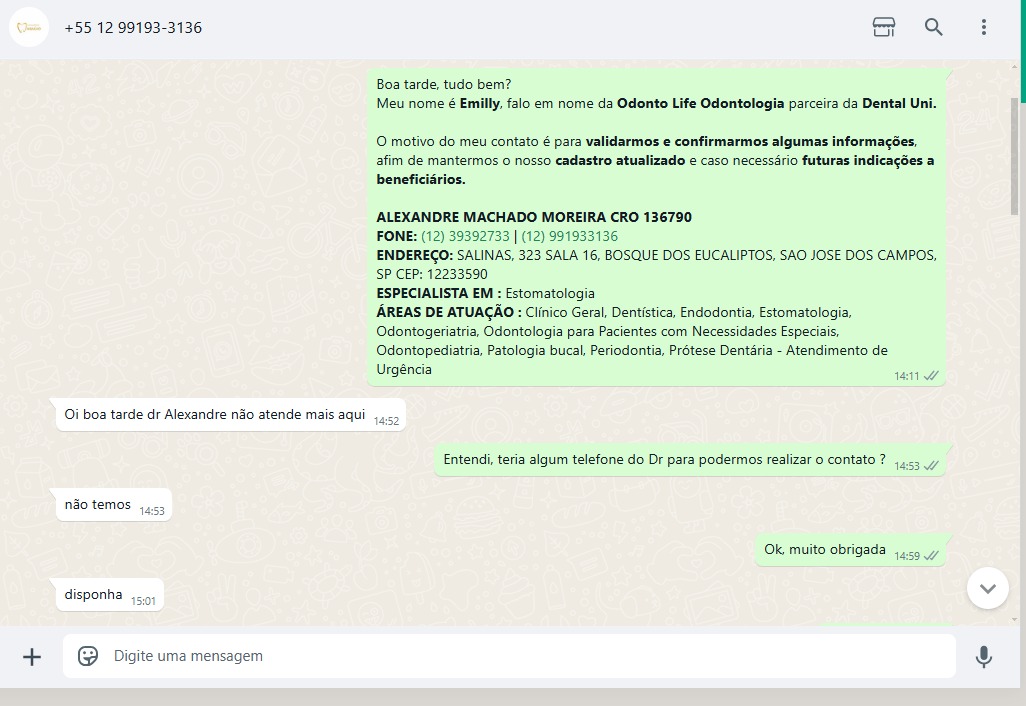Click the 15:01 timestamp beside disponha
The height and width of the screenshot is (706, 1026).
coord(143,601)
